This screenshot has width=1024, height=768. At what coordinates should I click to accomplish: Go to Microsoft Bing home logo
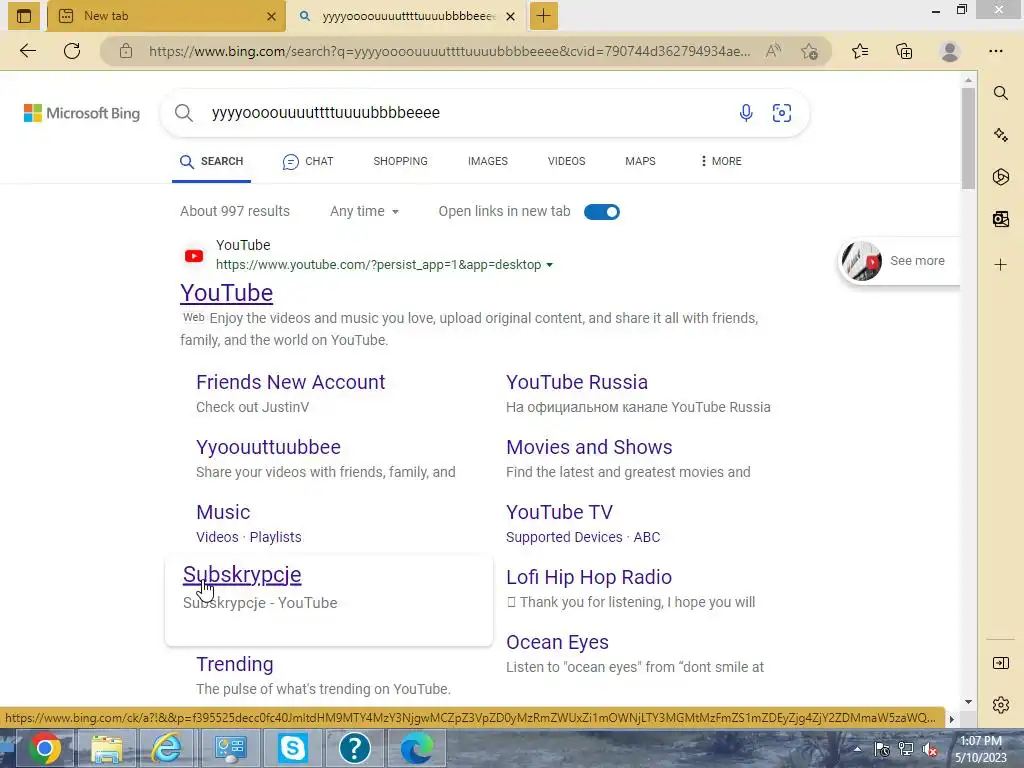coord(82,113)
